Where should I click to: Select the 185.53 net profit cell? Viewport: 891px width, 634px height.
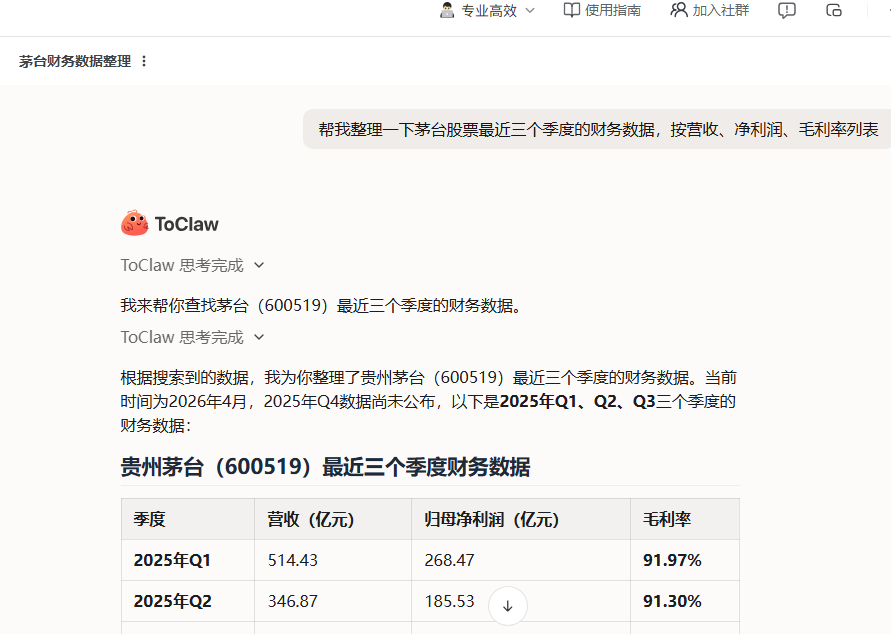pos(449,601)
